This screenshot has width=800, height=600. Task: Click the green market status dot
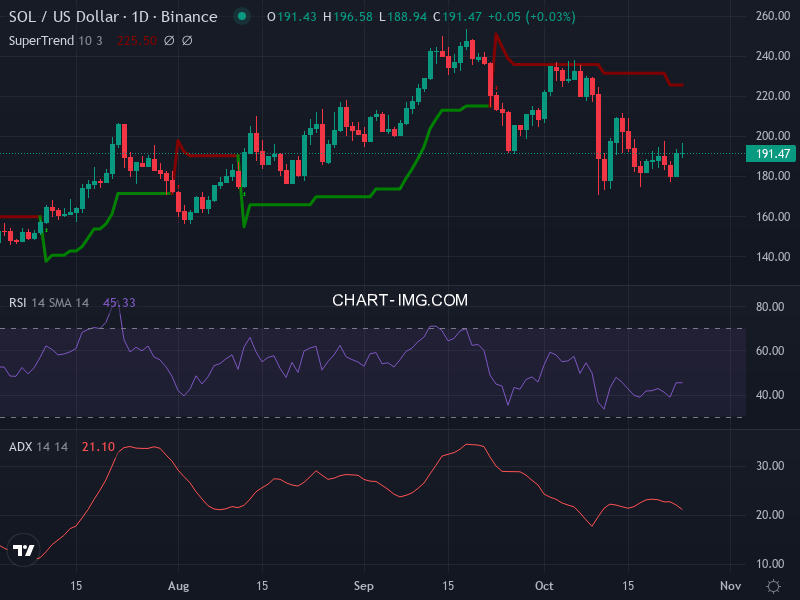pyautogui.click(x=240, y=17)
